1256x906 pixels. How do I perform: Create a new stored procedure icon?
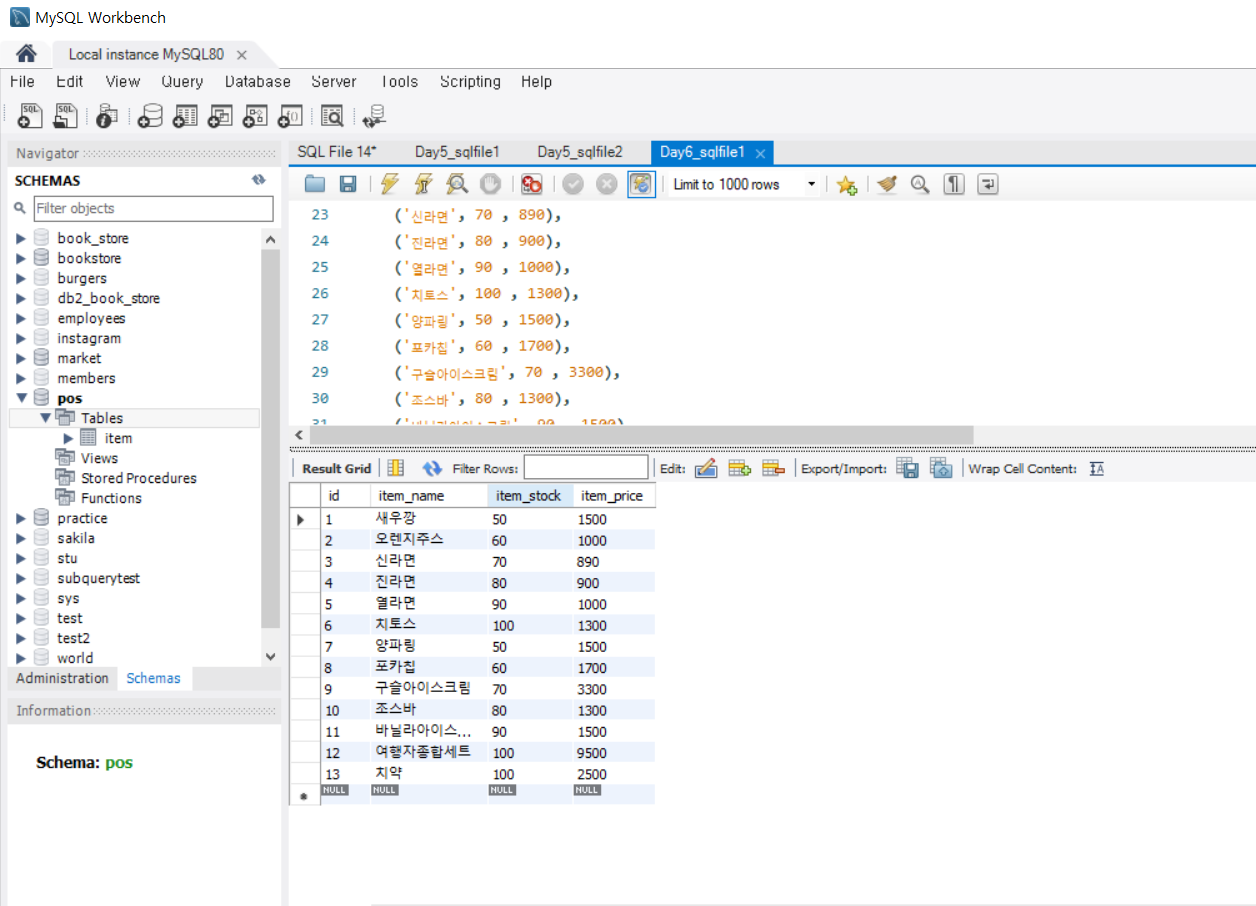click(x=255, y=116)
